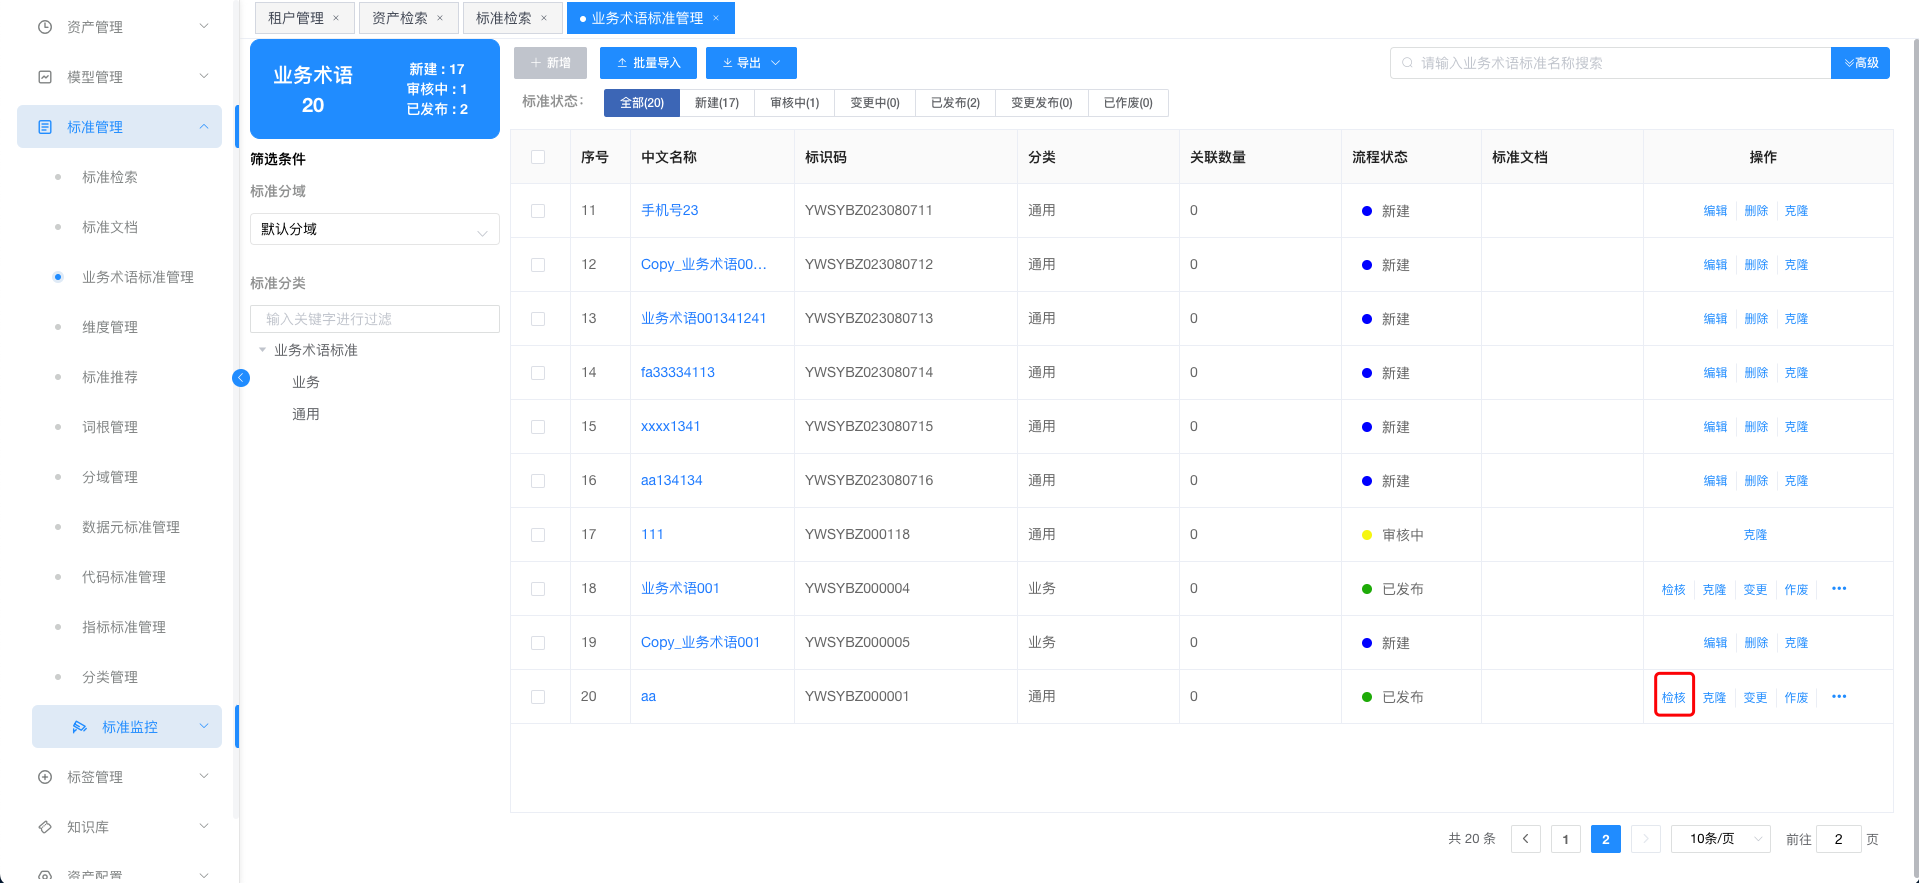Click the 标签管理 plus-circle icon

pos(45,777)
